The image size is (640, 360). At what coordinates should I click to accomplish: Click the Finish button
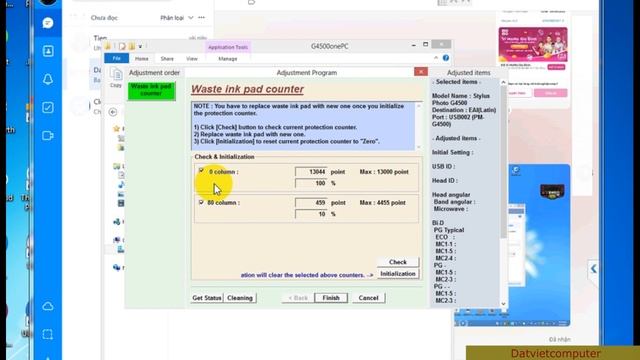[331, 298]
